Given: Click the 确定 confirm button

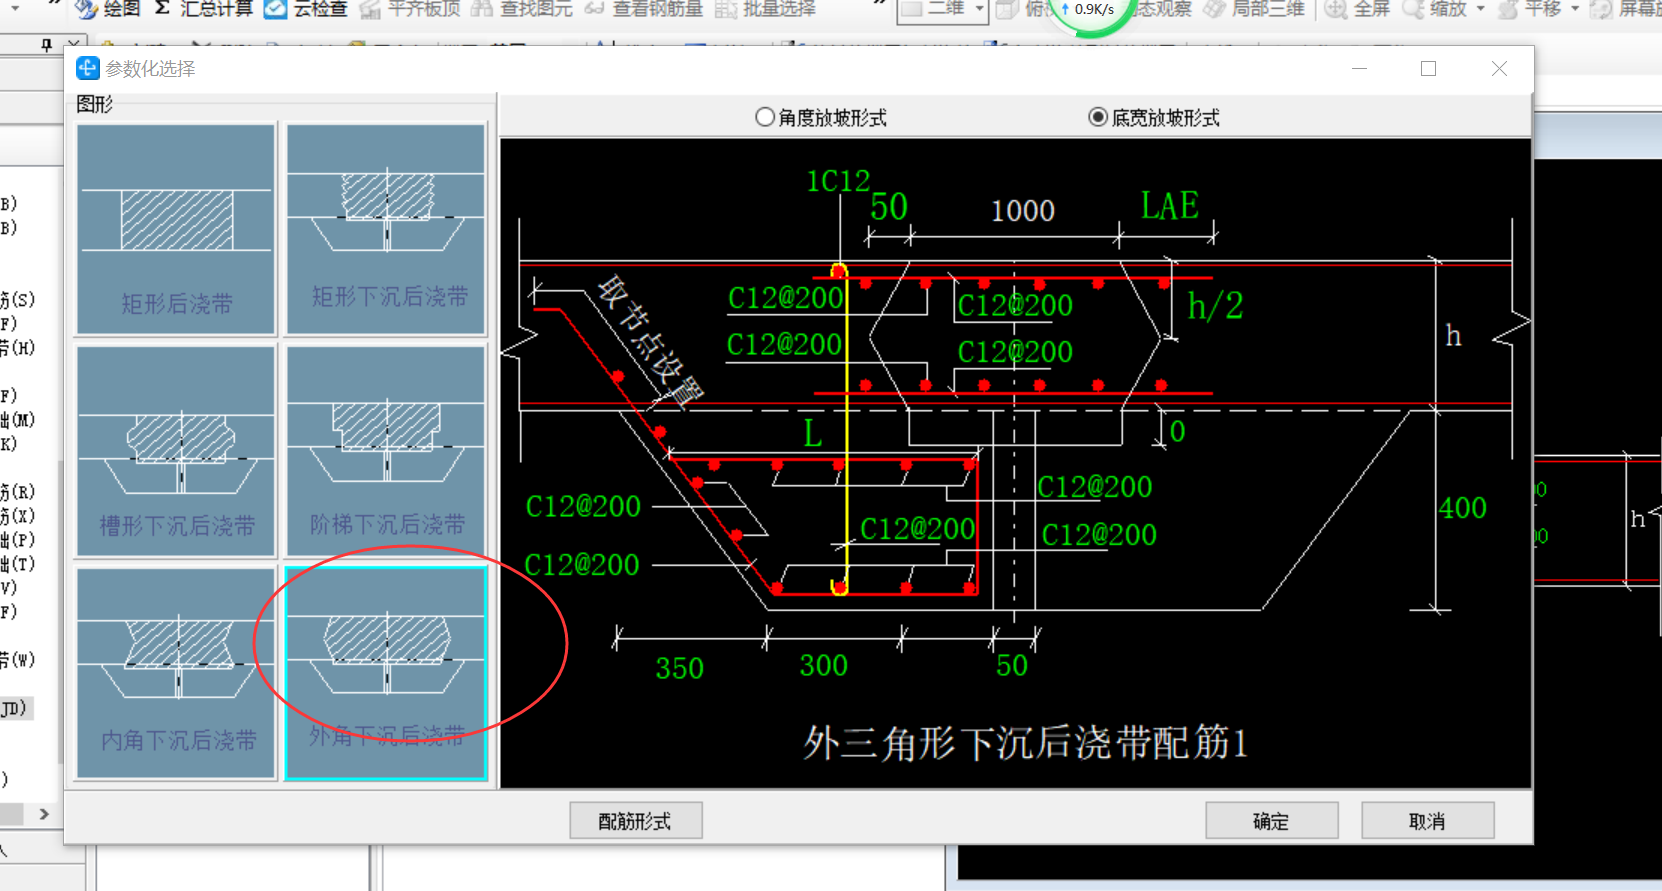Looking at the screenshot, I should pos(1272,821).
